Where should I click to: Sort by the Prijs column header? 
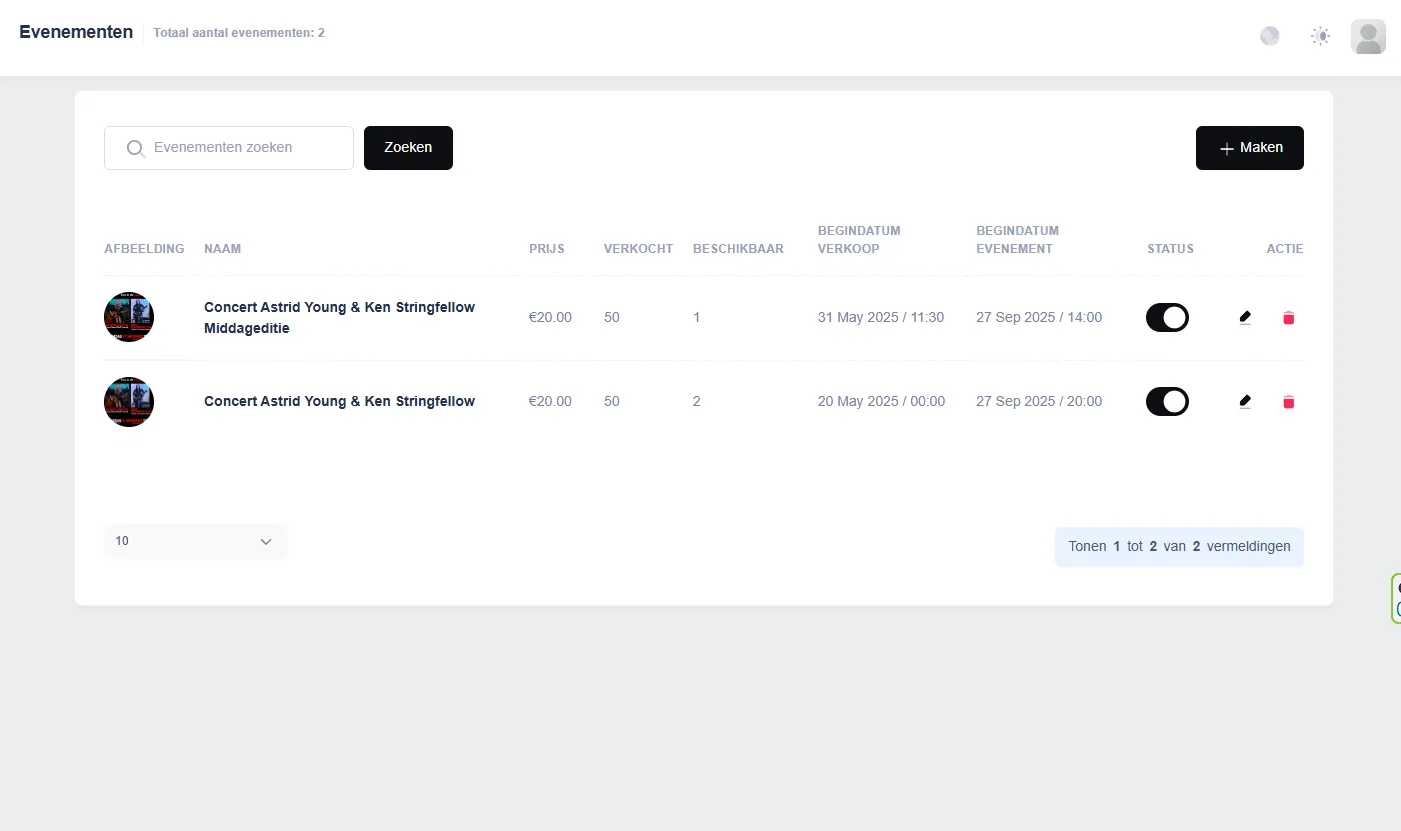[x=546, y=249]
